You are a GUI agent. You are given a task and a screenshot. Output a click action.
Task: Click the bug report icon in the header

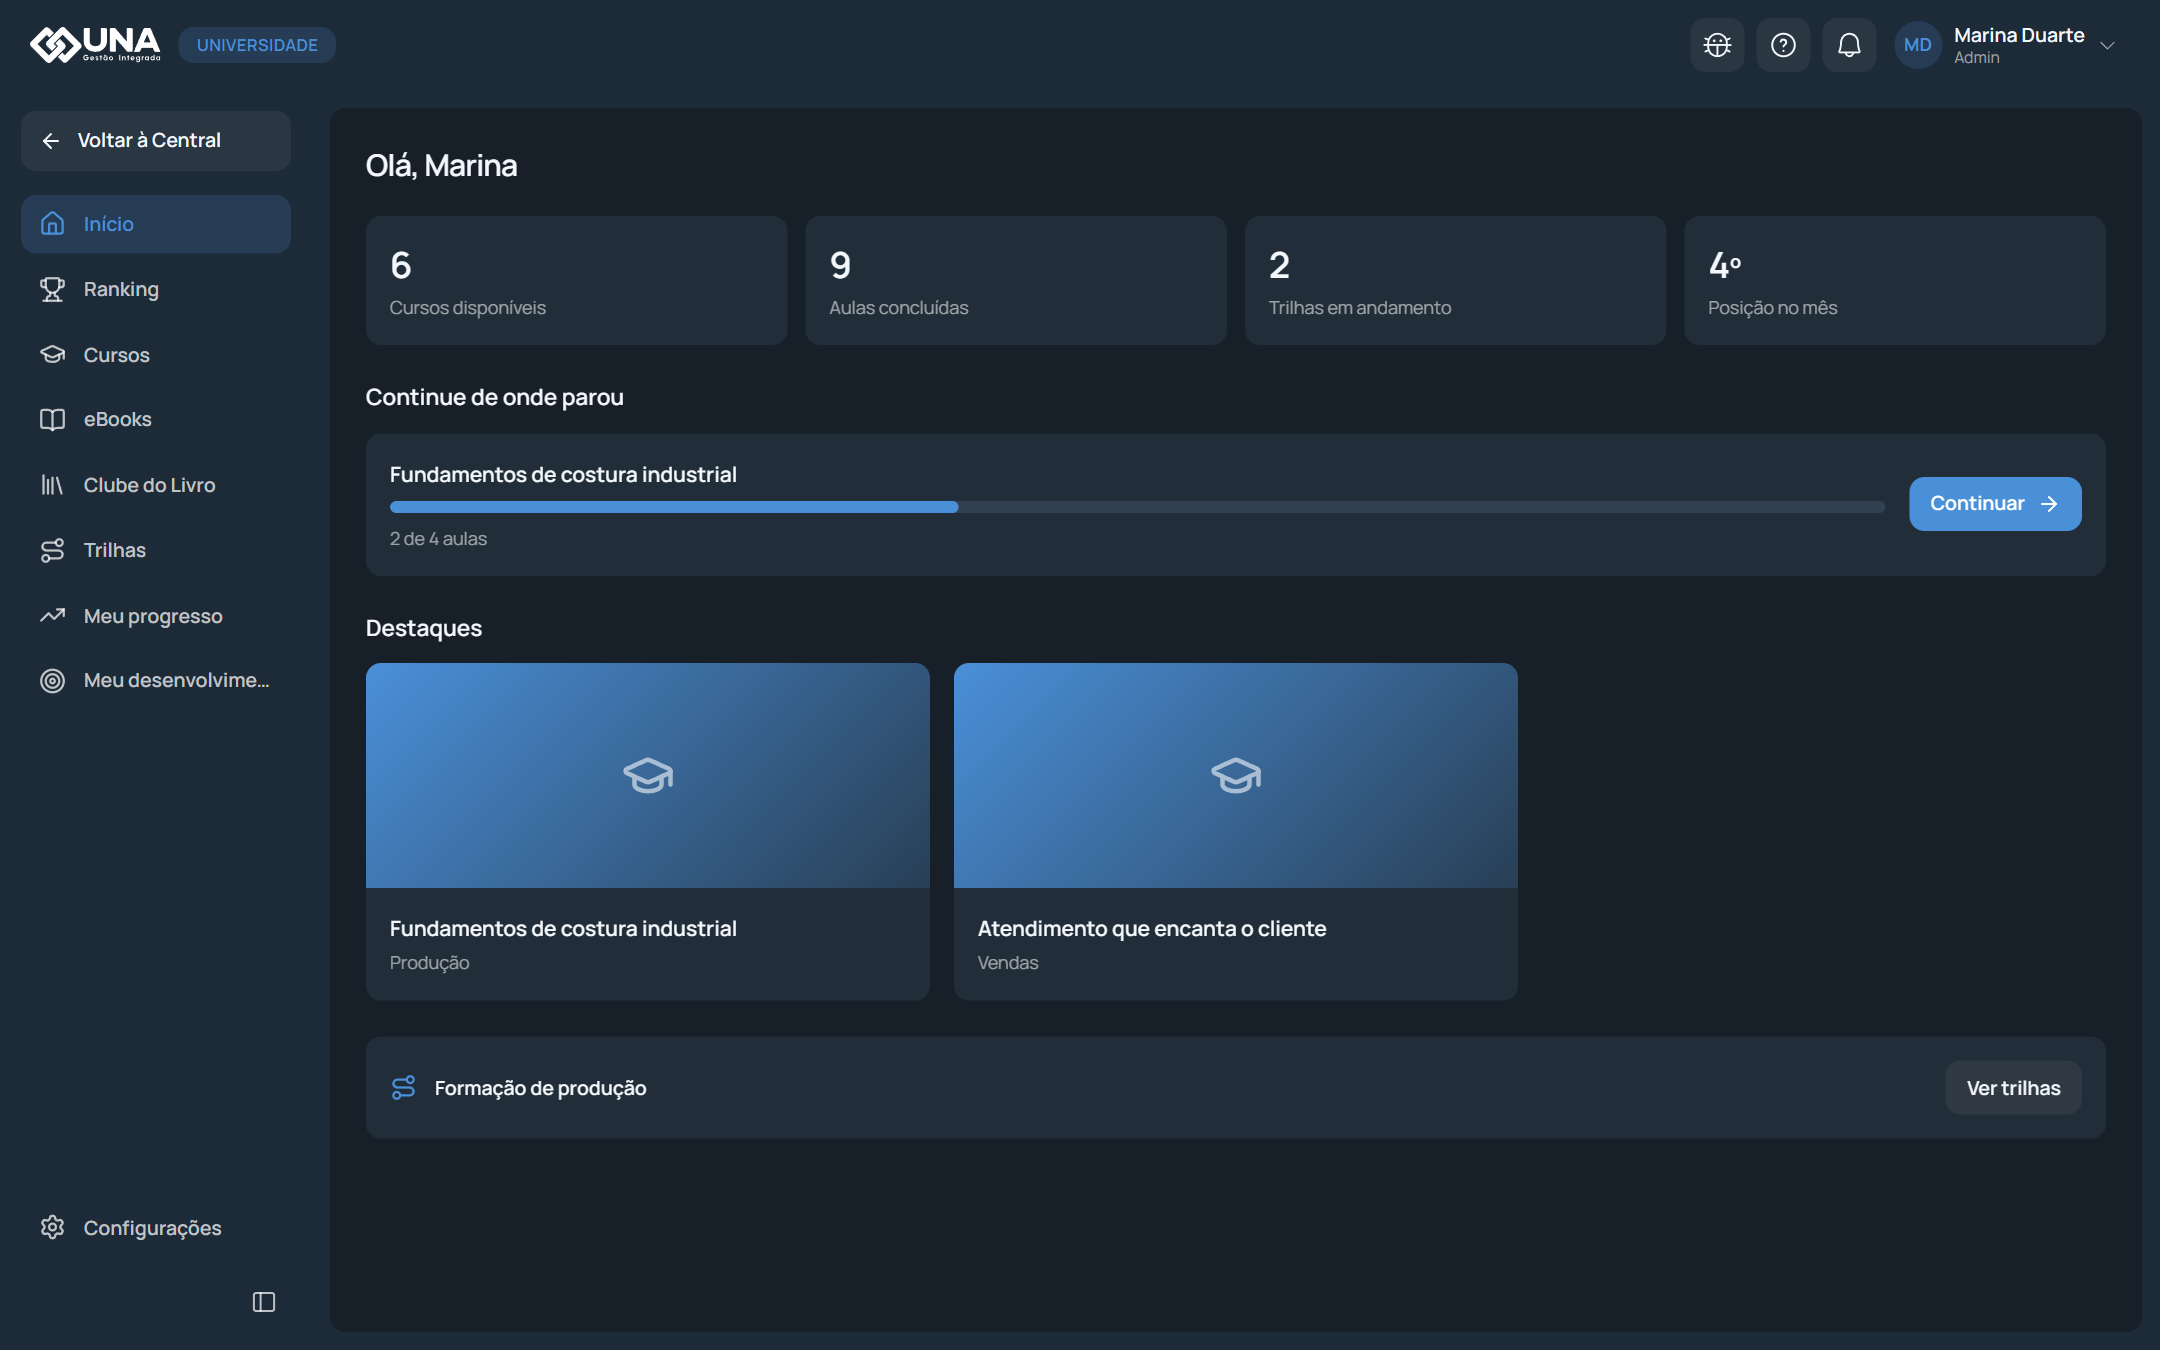tap(1717, 45)
